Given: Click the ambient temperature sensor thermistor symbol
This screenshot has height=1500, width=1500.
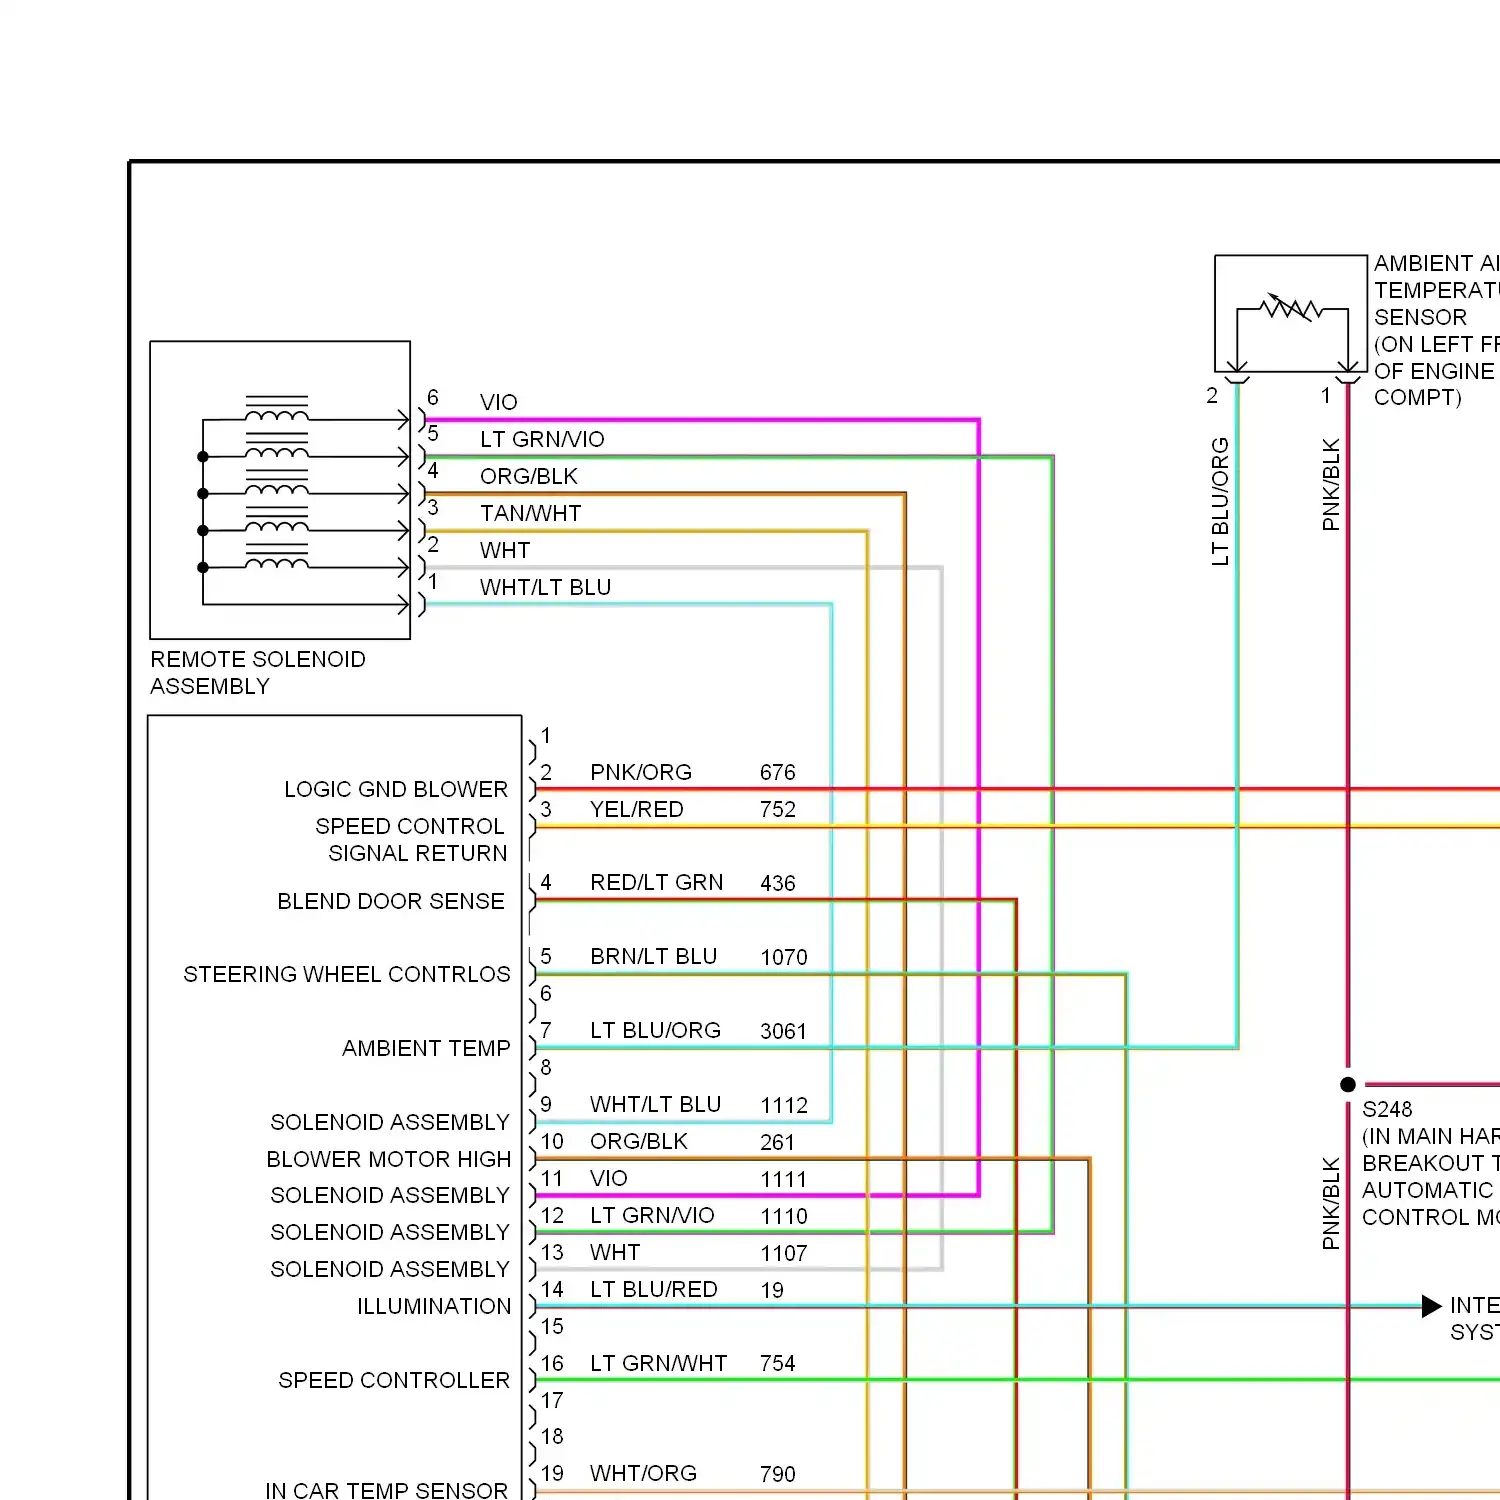Looking at the screenshot, I should point(1291,309).
